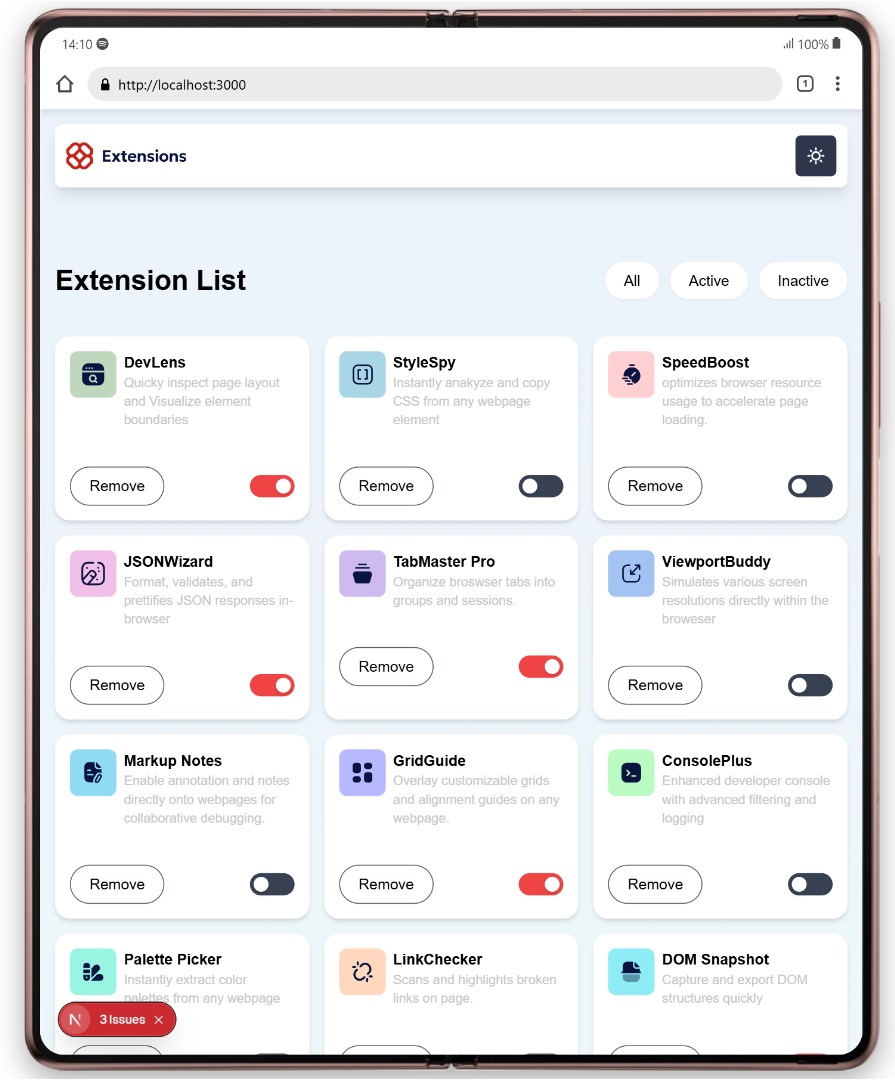The width and height of the screenshot is (895, 1080).
Task: Click the ConsolePlus description text
Action: tap(746, 800)
